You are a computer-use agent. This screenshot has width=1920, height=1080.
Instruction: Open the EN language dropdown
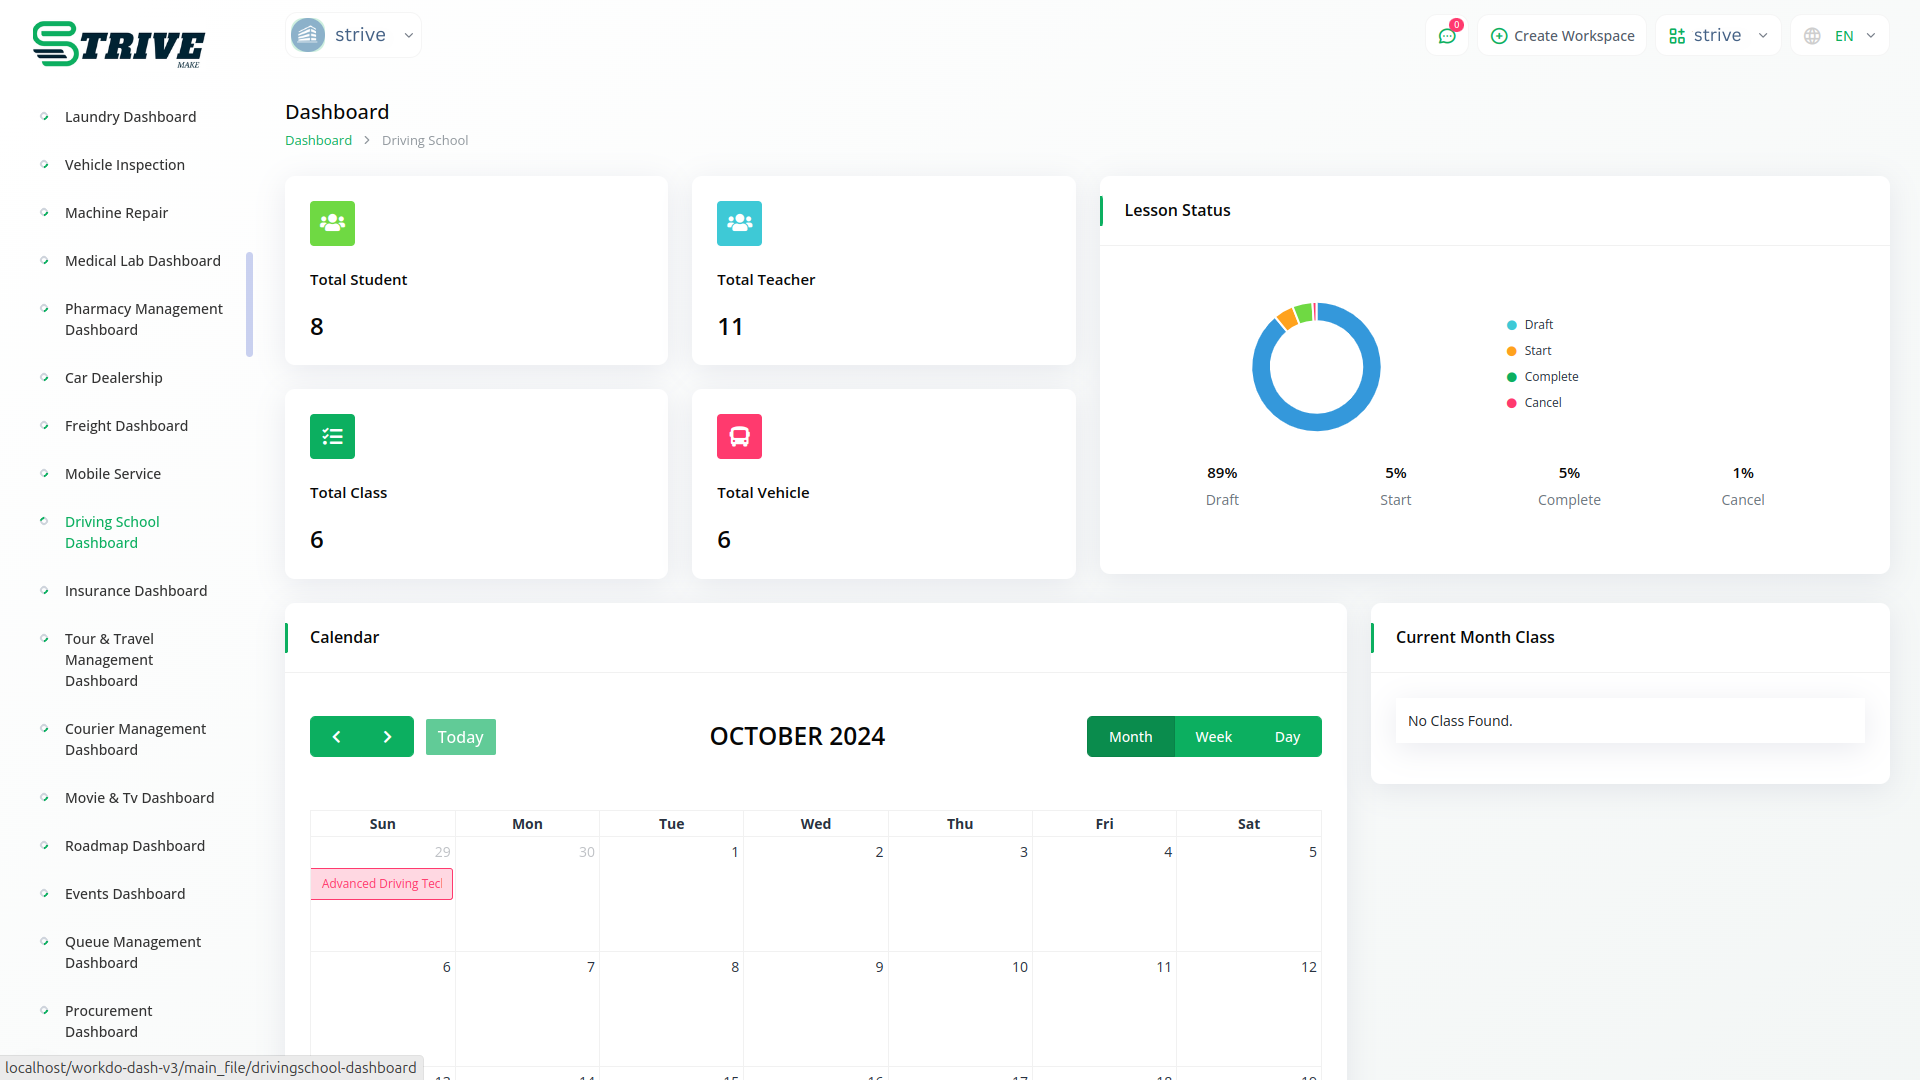click(1841, 36)
